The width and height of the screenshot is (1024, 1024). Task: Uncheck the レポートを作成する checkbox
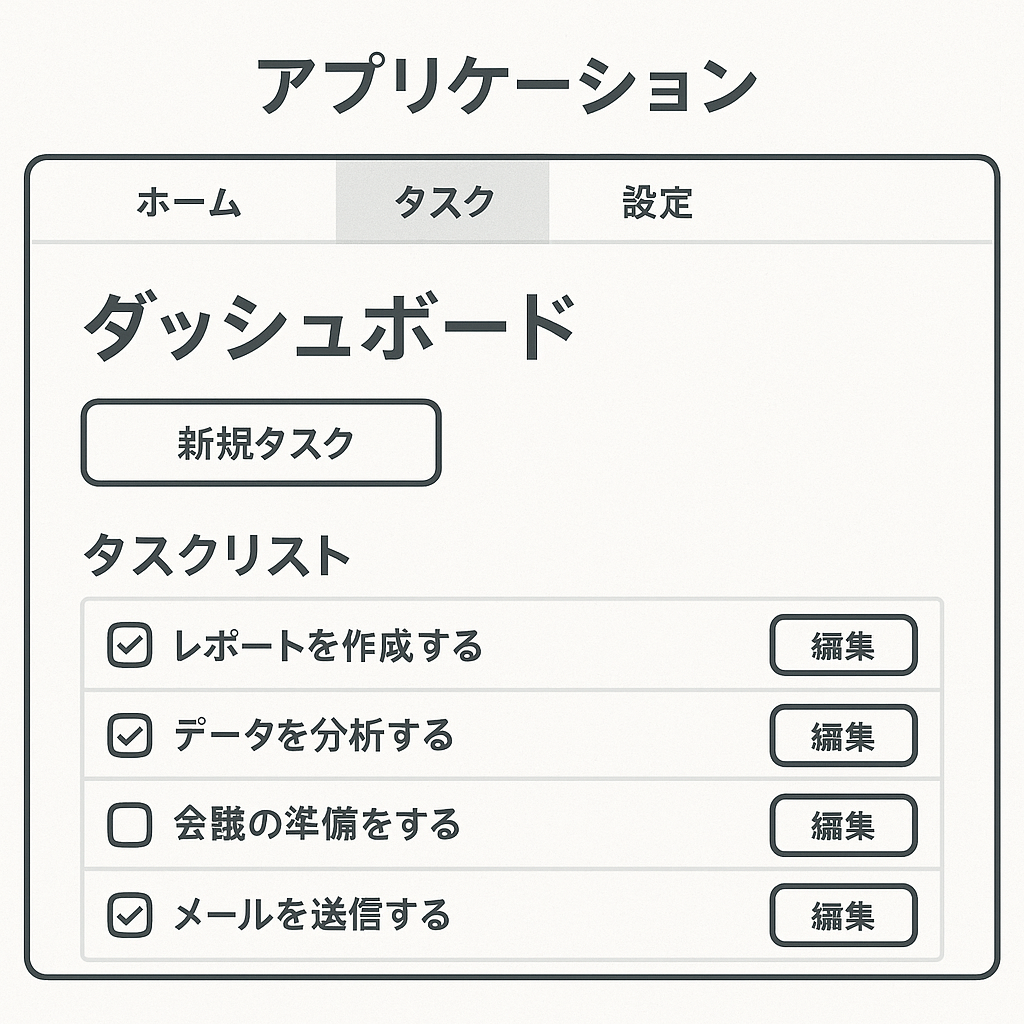[x=129, y=645]
